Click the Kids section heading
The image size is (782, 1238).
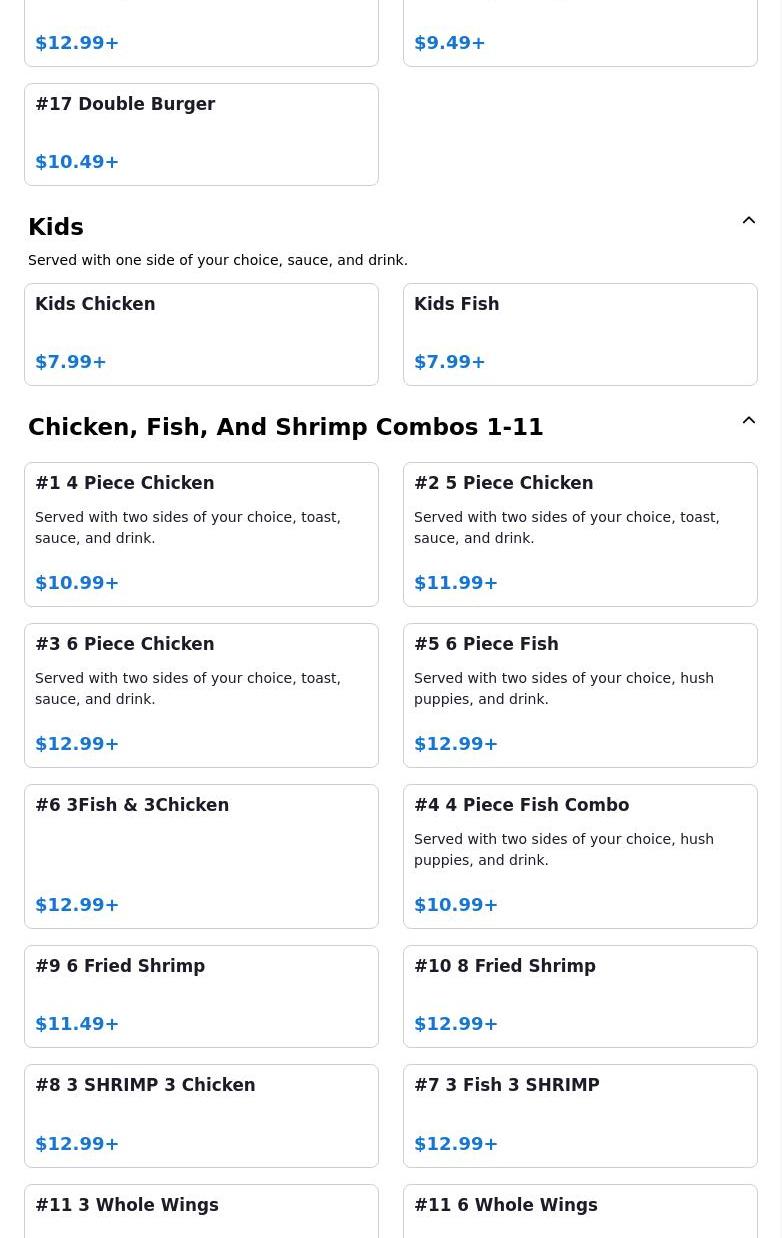56,227
